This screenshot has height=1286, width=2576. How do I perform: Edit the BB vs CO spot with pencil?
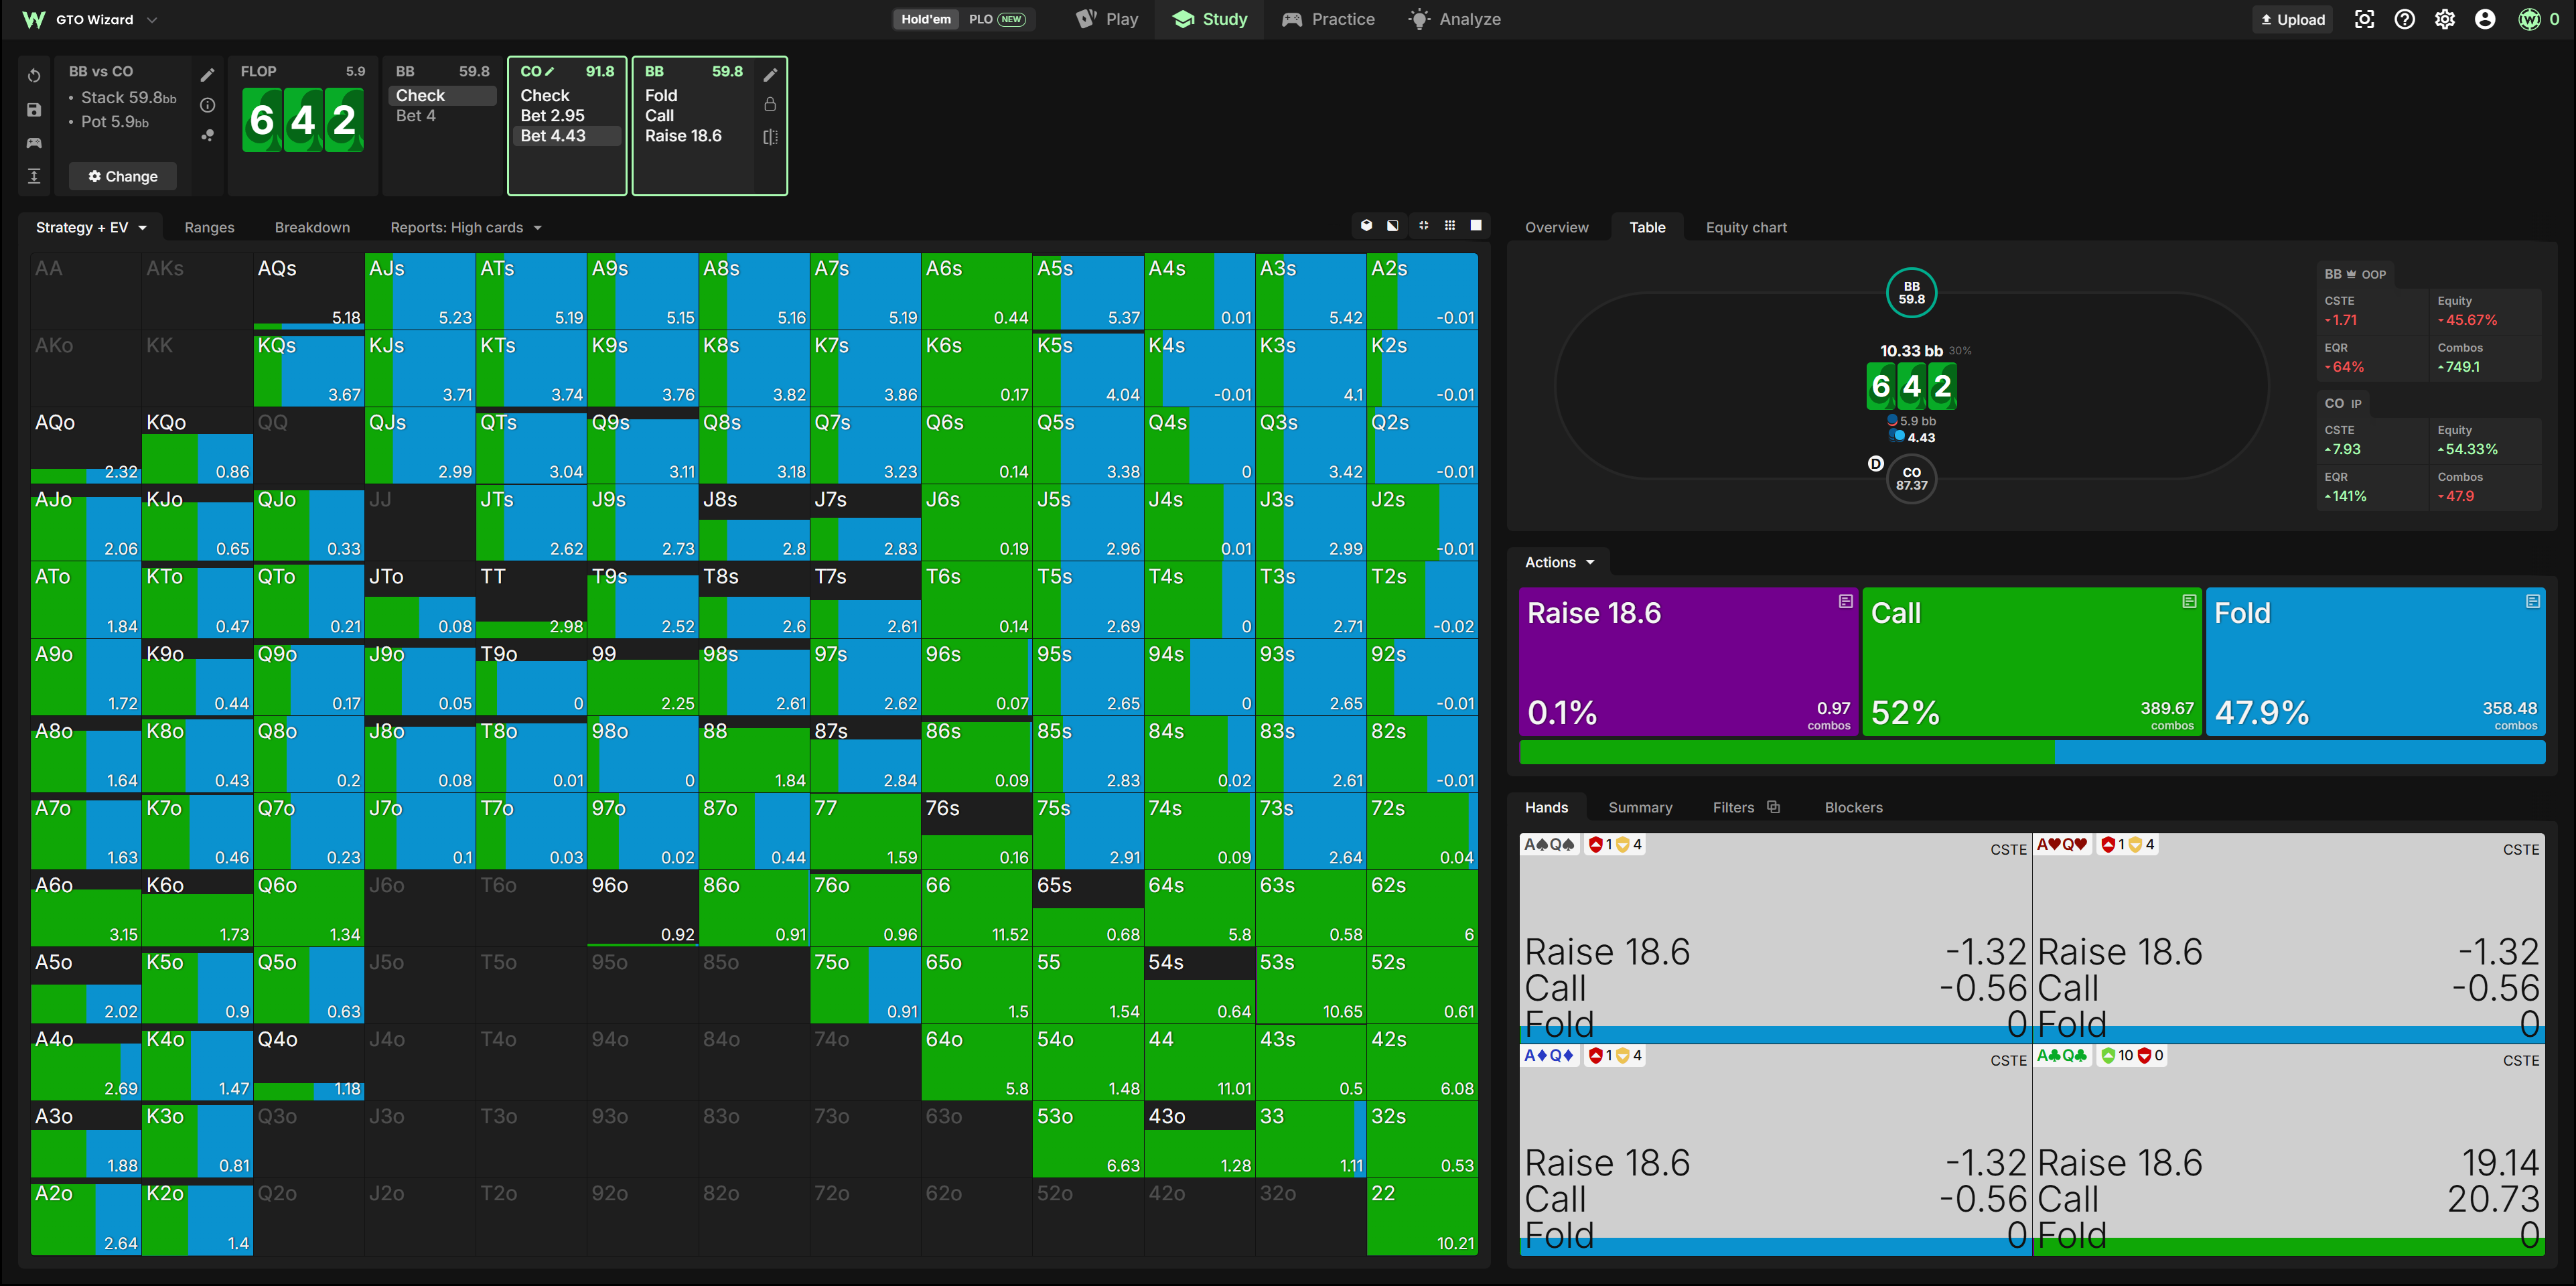point(208,75)
